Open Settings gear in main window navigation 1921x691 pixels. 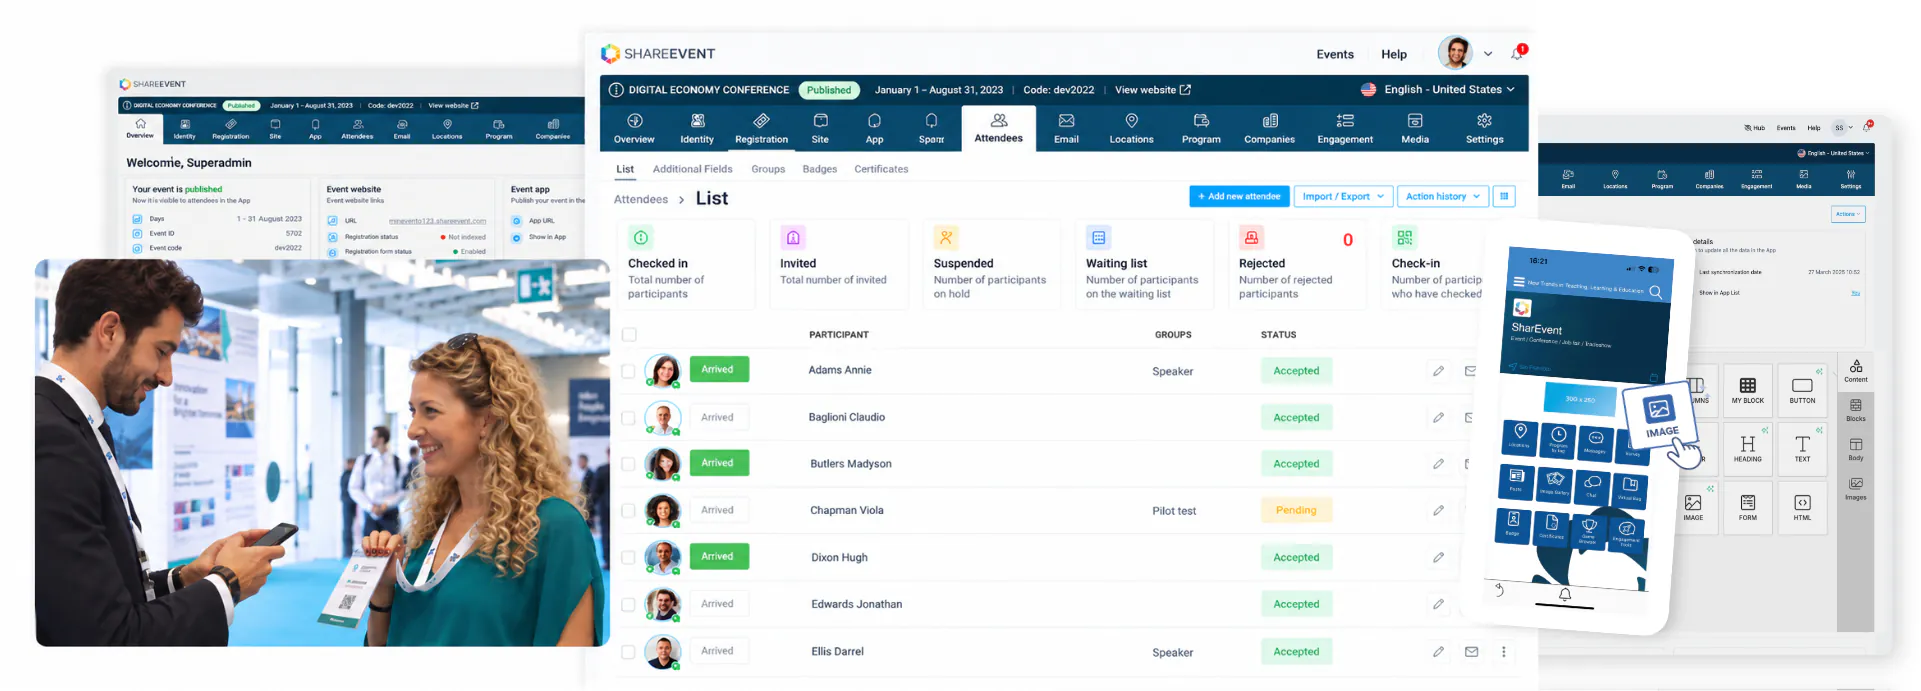(x=1484, y=128)
